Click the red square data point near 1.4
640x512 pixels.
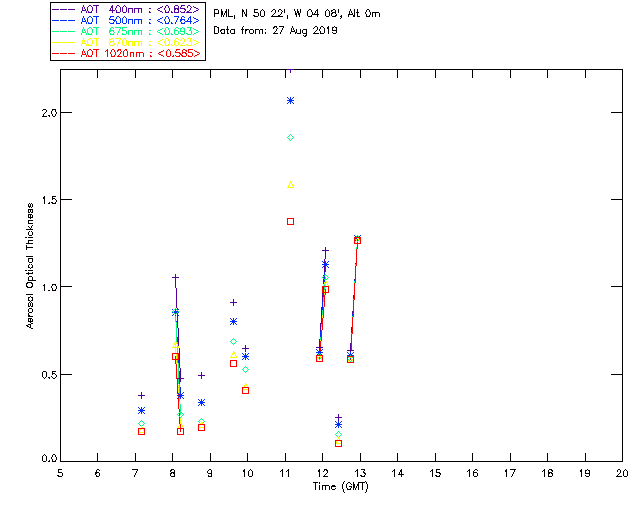(x=290, y=222)
